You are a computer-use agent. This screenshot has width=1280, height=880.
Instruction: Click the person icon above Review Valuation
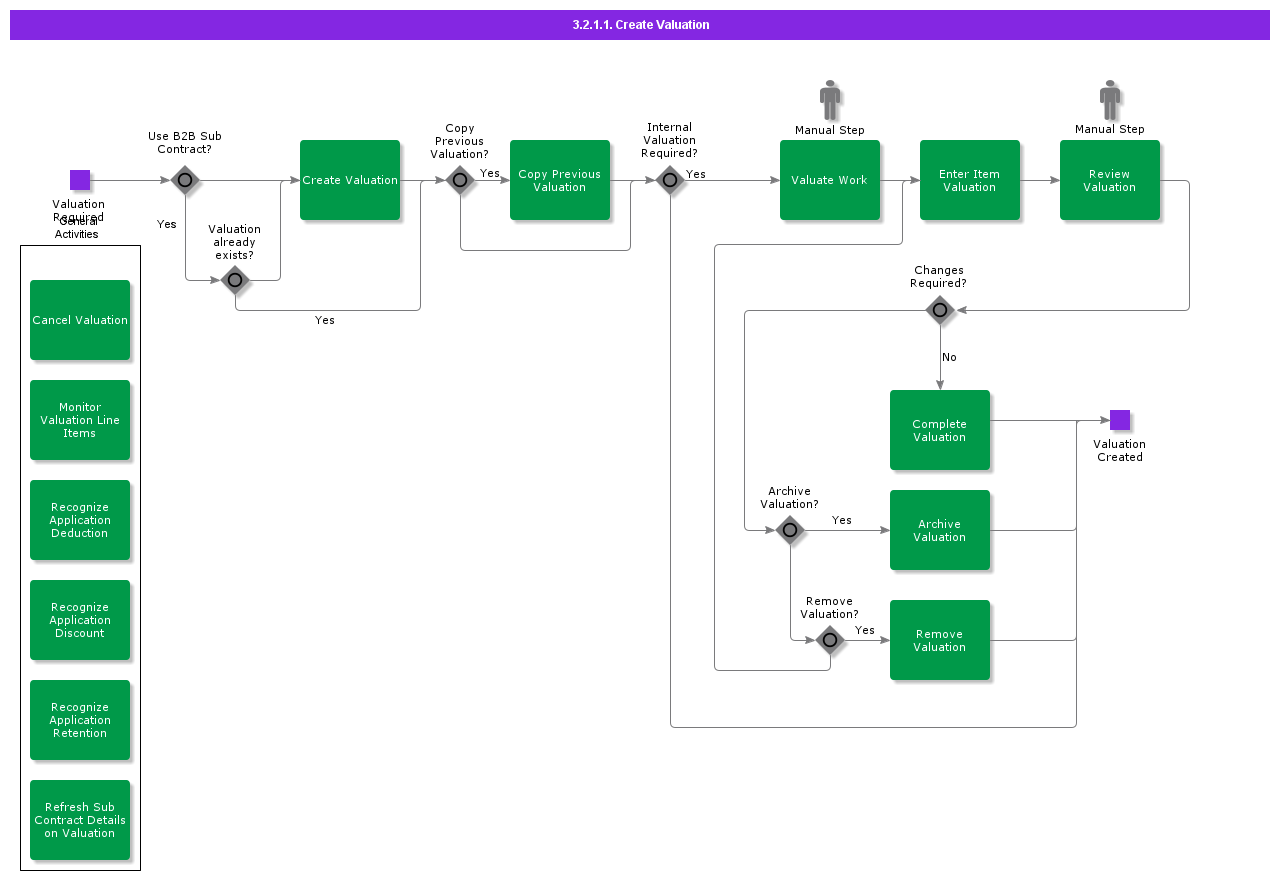(1110, 100)
